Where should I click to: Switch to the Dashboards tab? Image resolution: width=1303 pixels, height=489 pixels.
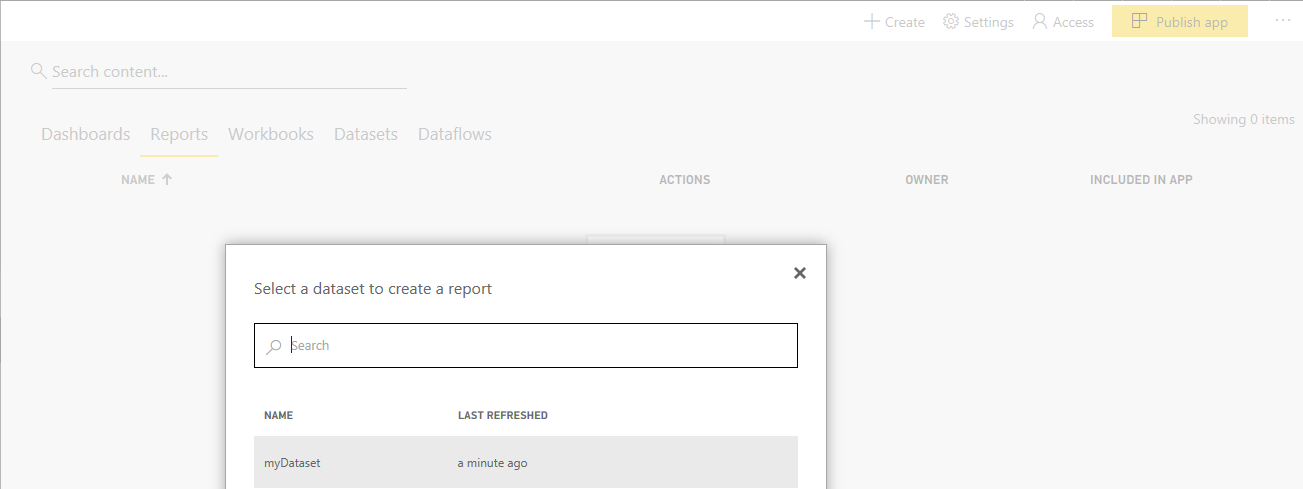coord(86,134)
